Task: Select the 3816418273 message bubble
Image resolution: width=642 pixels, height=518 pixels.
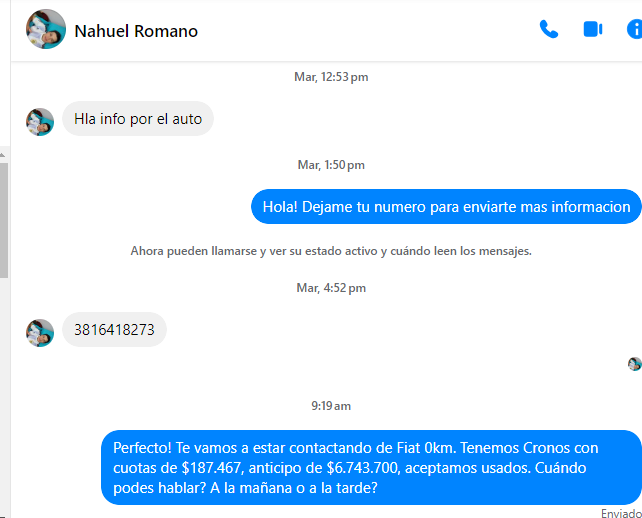Action: tap(114, 330)
